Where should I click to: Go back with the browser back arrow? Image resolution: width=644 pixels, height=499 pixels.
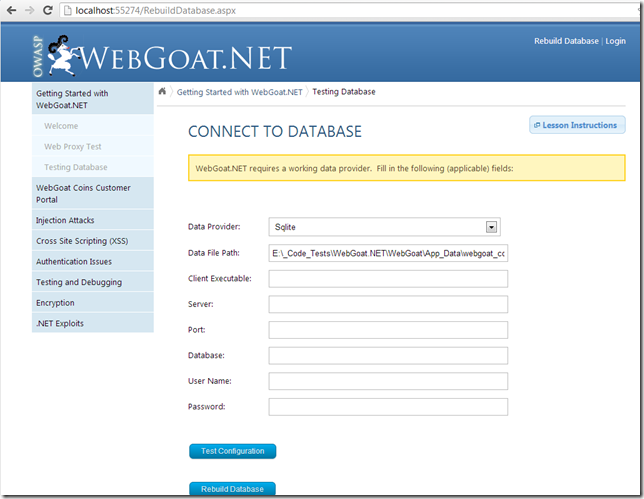click(x=11, y=10)
